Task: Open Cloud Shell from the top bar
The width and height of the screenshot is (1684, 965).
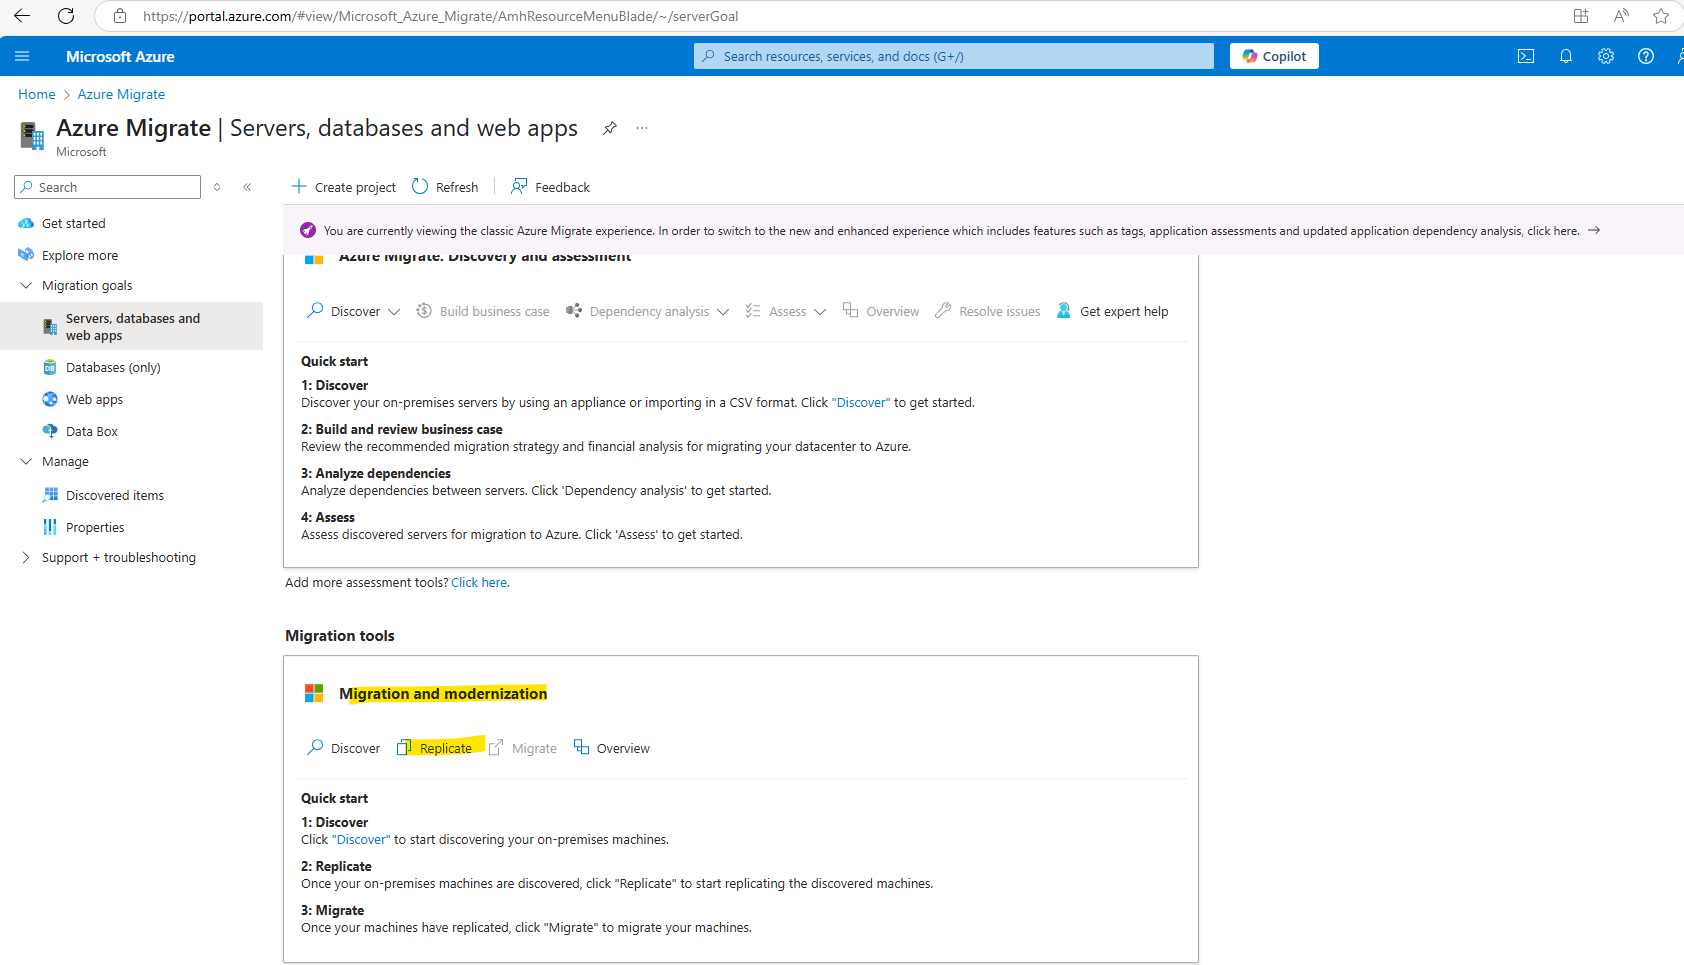Action: (x=1526, y=56)
